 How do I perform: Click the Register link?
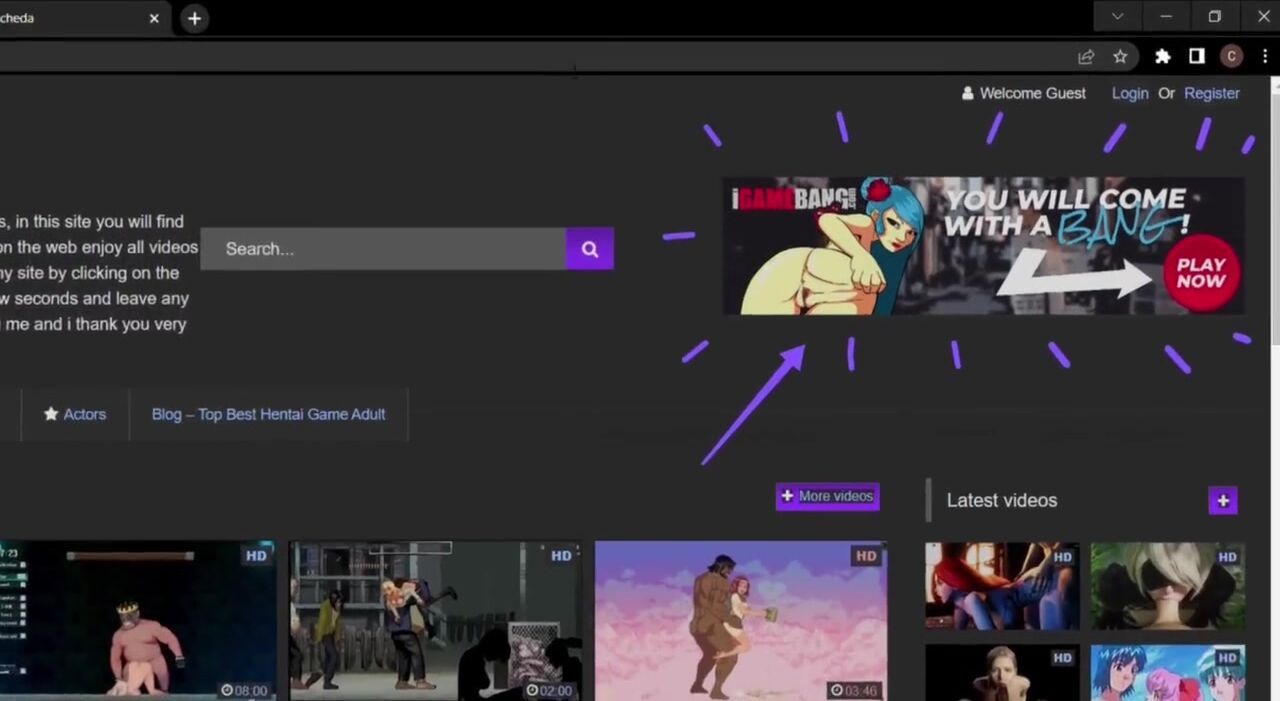(1211, 93)
